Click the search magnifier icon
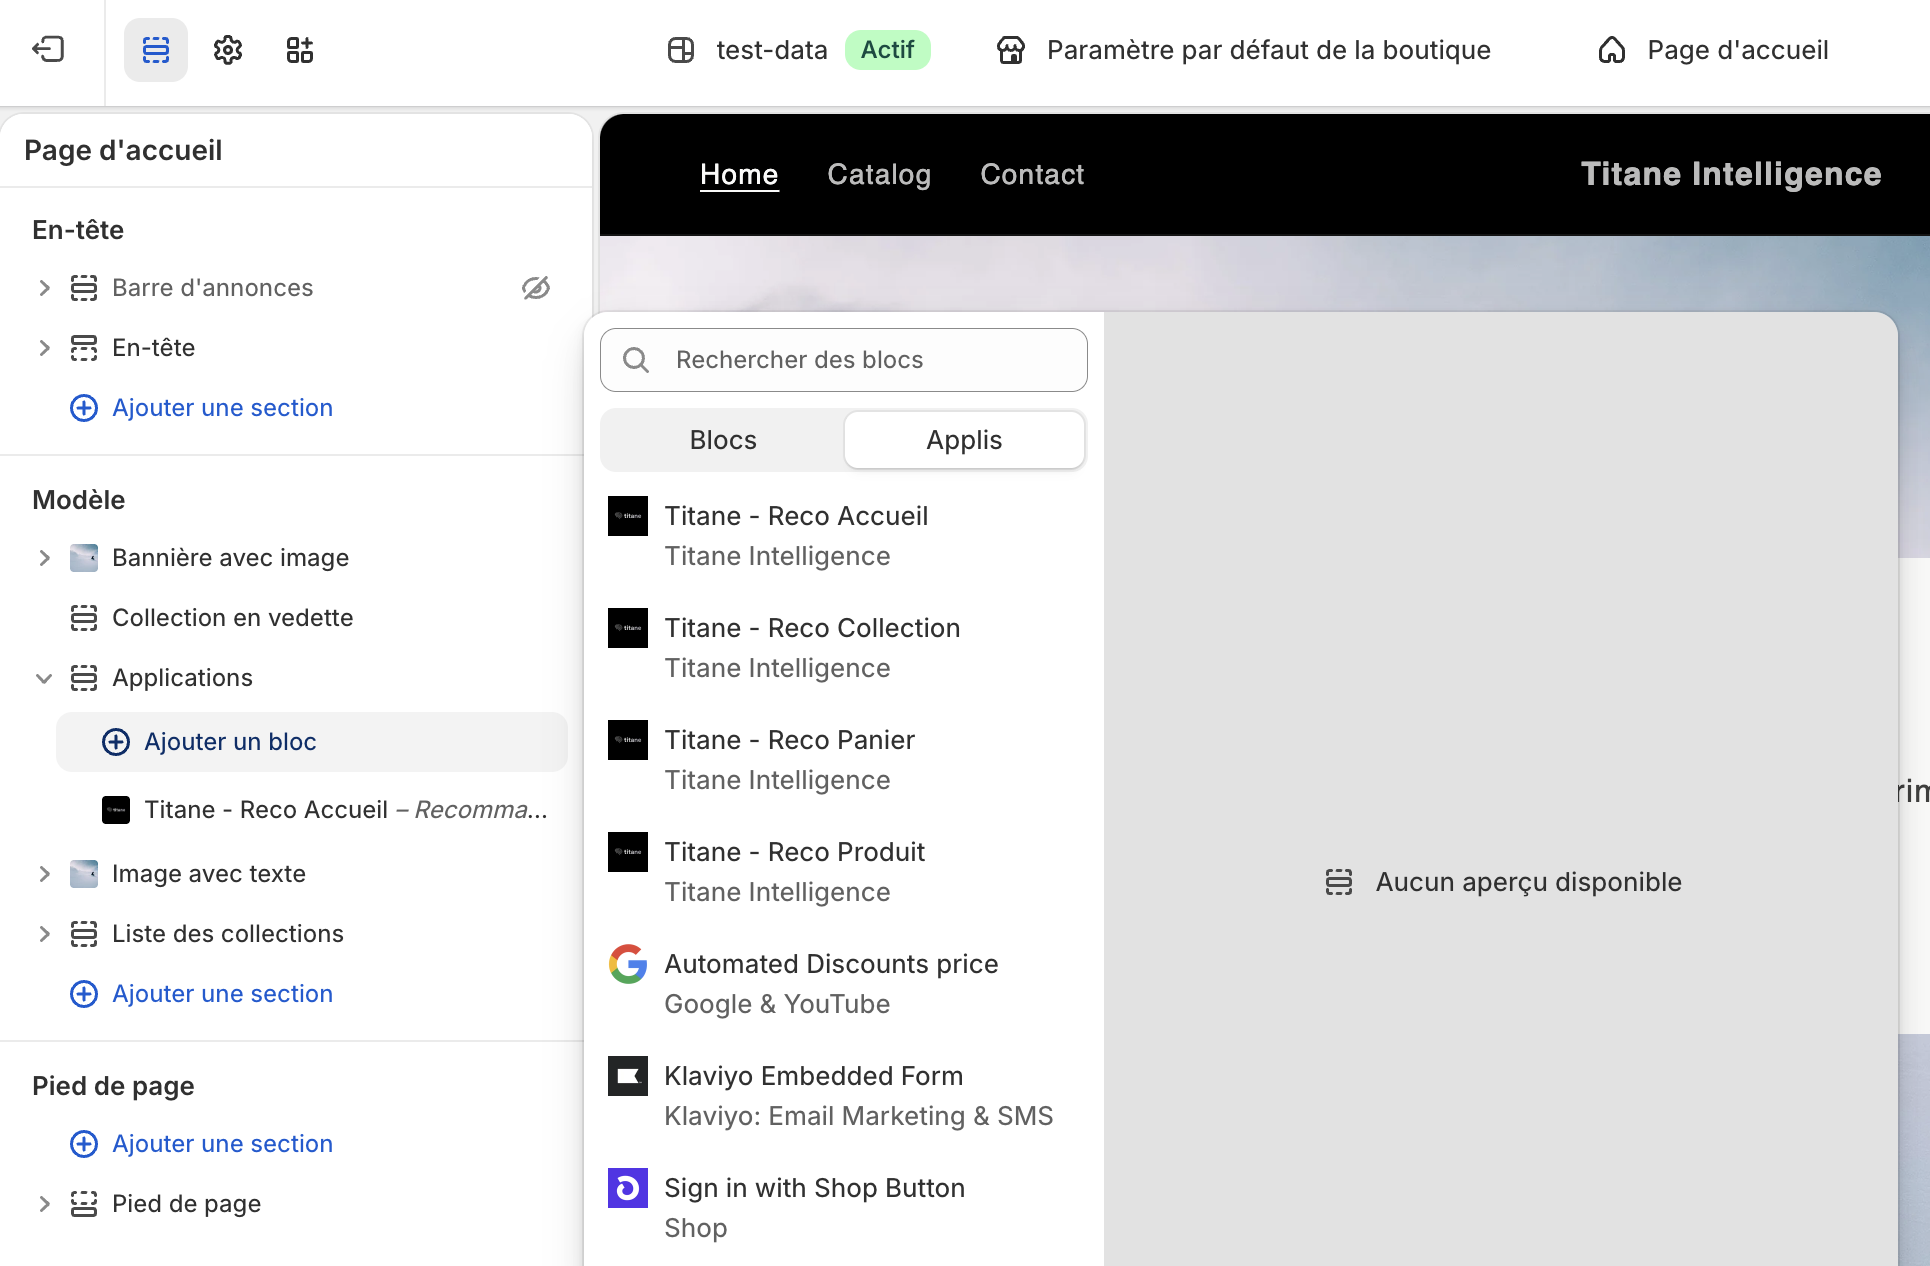 click(636, 360)
